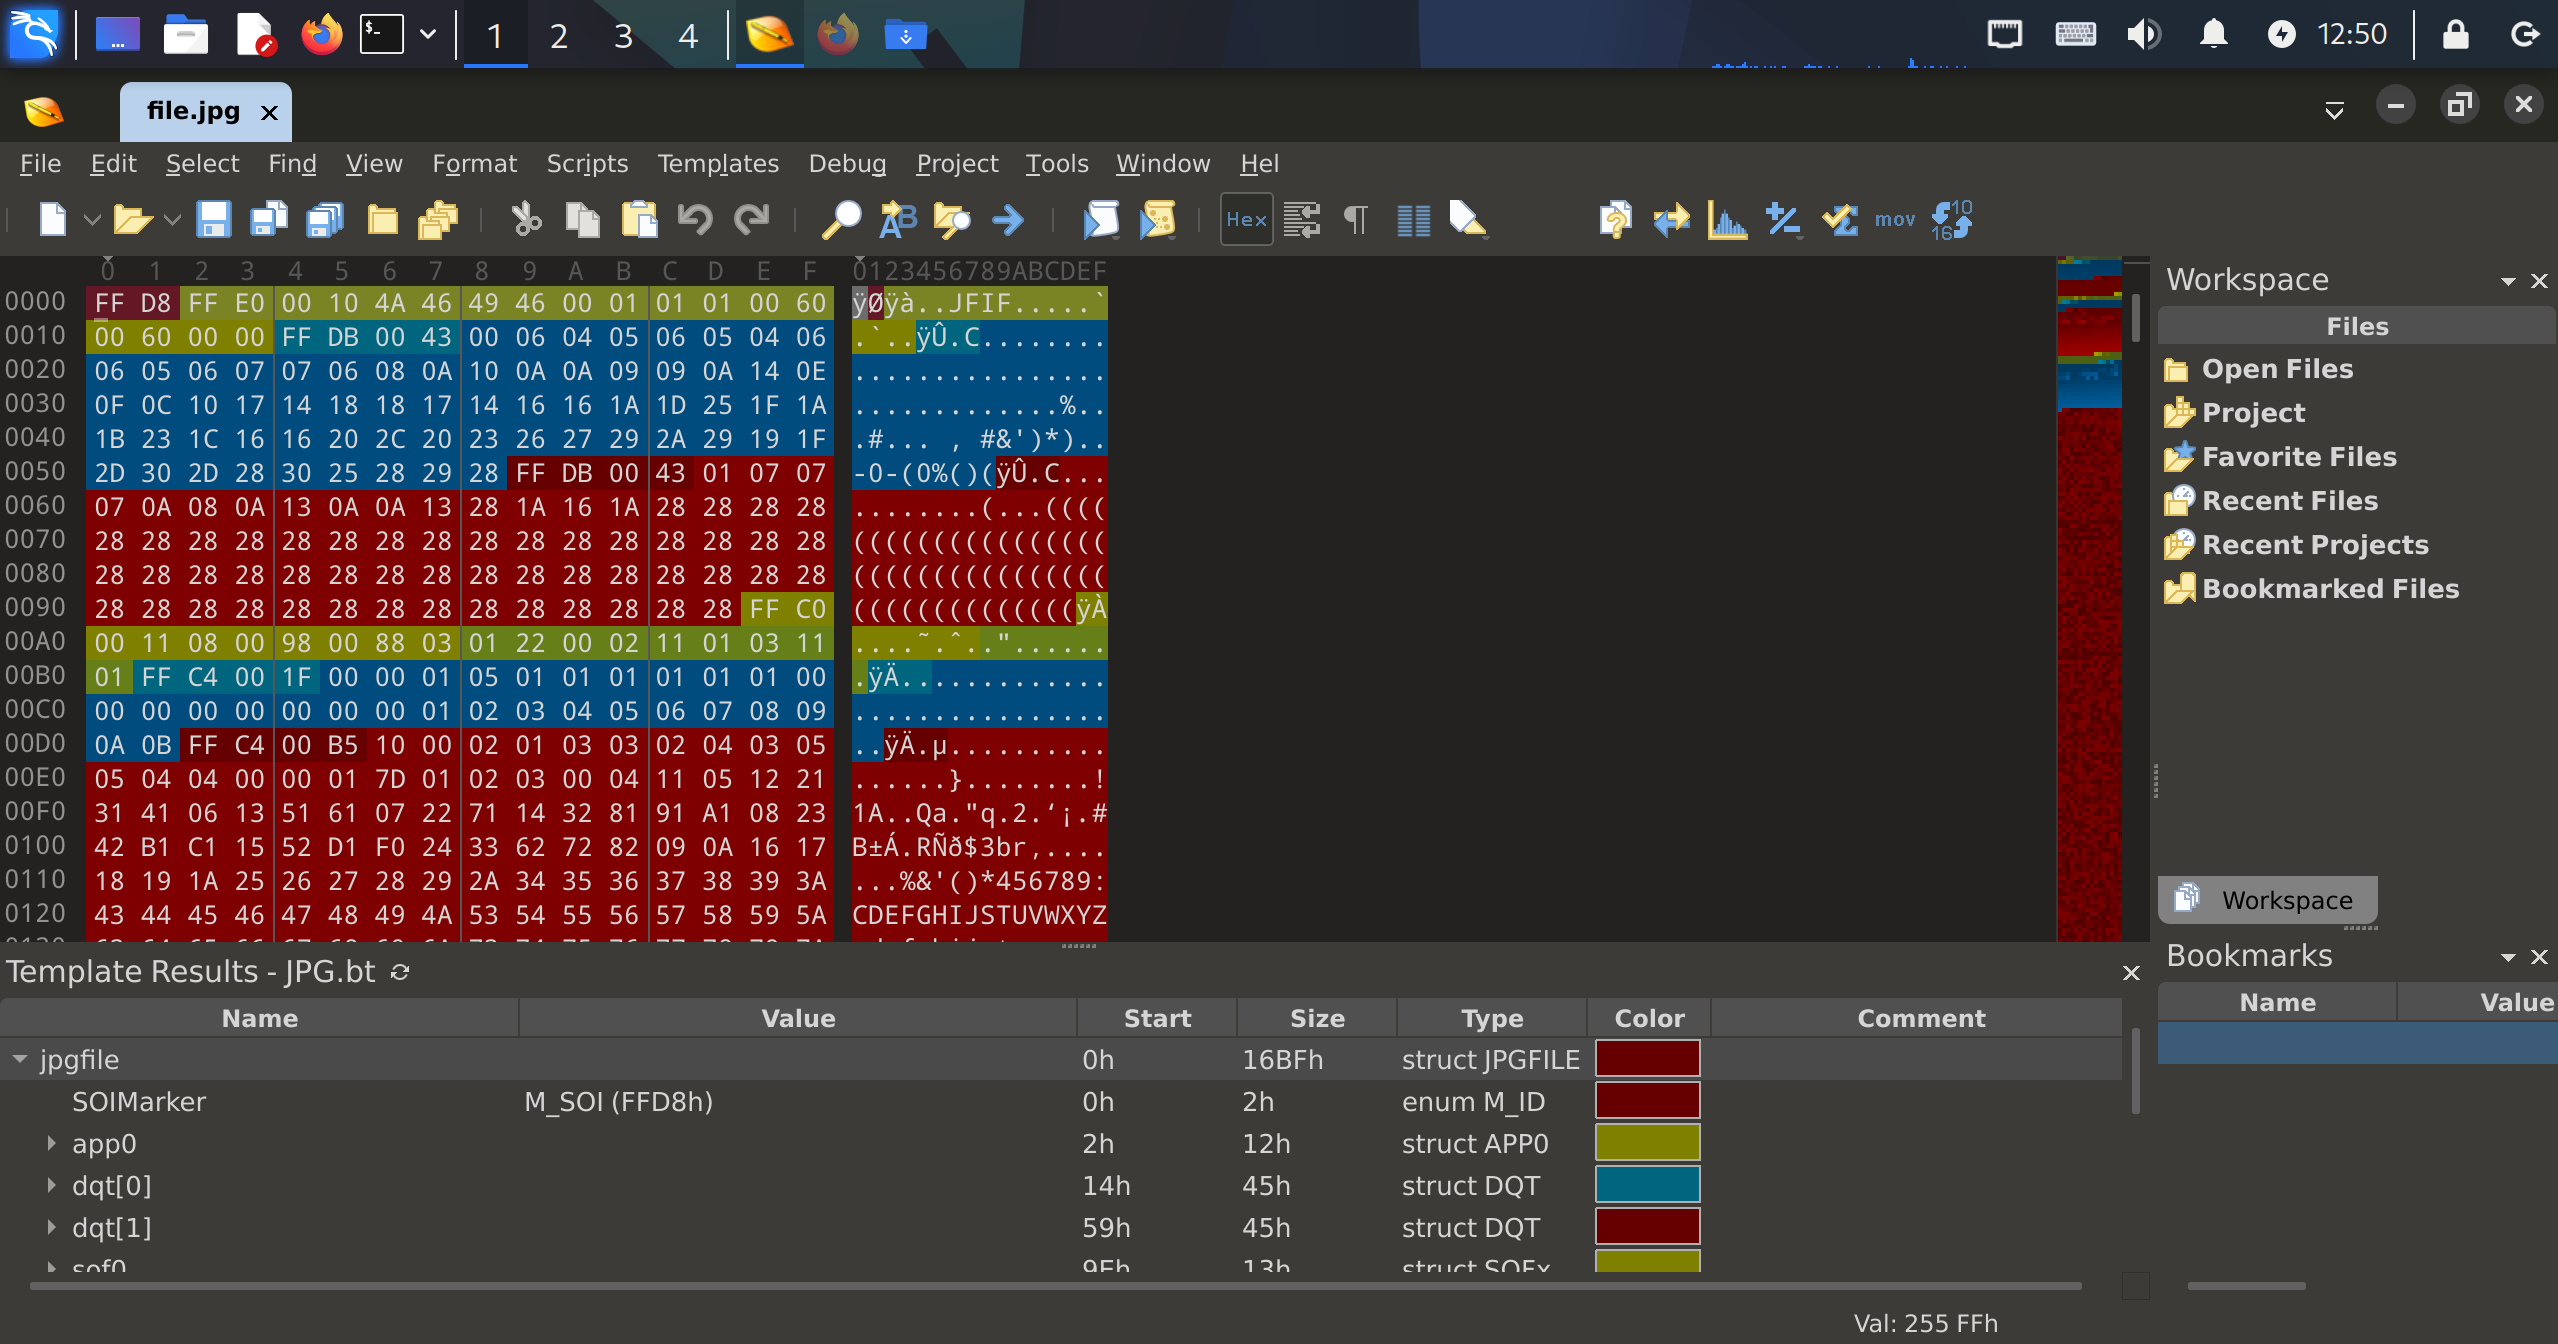This screenshot has width=2558, height=1344.
Task: Expand the app0 struct row
Action: 51,1143
